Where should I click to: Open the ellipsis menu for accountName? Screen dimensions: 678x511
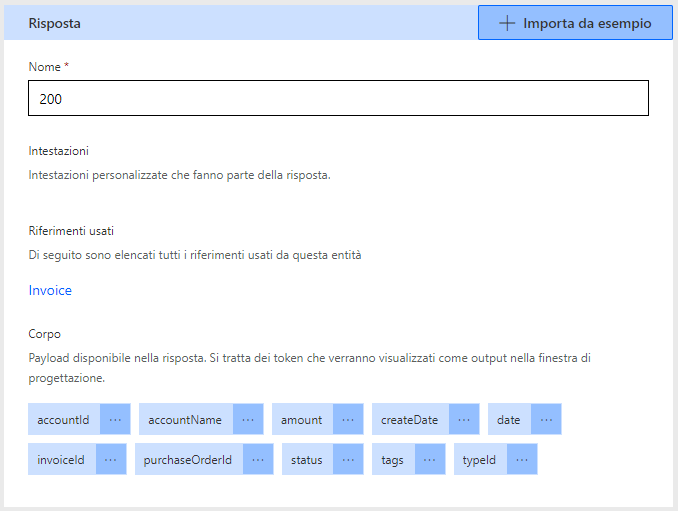tap(248, 419)
